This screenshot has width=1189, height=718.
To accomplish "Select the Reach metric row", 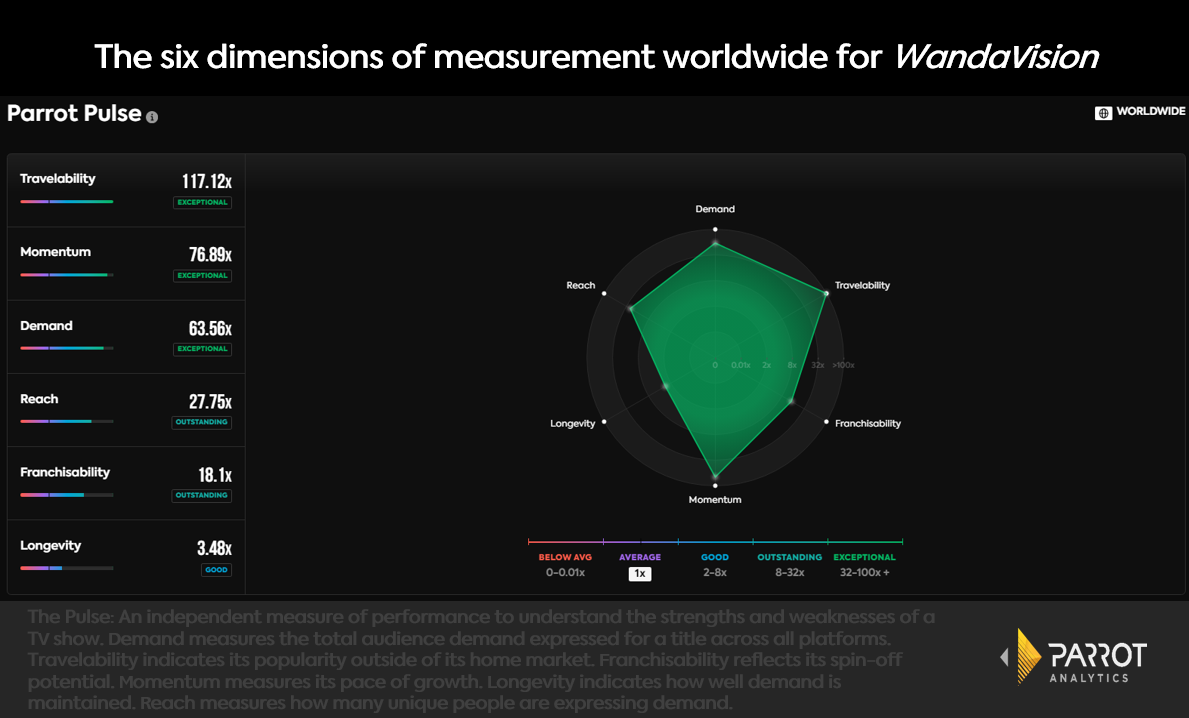I will click(x=126, y=410).
